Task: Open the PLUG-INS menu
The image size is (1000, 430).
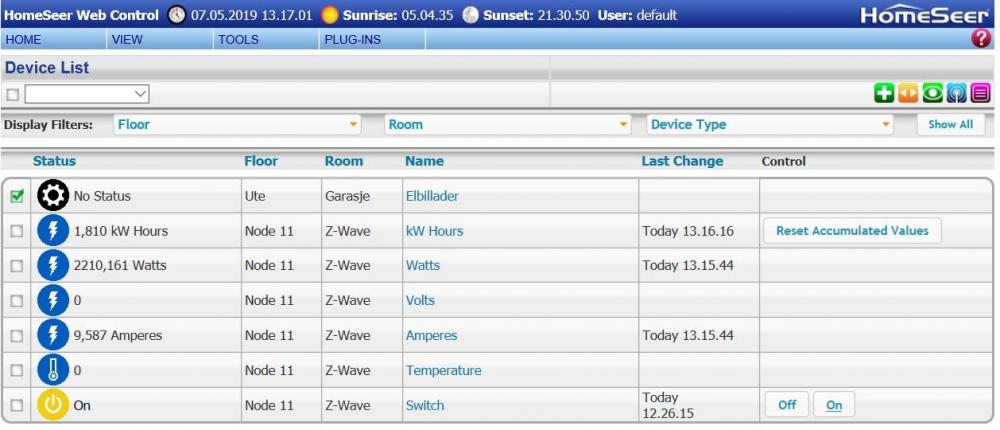Action: pyautogui.click(x=352, y=40)
